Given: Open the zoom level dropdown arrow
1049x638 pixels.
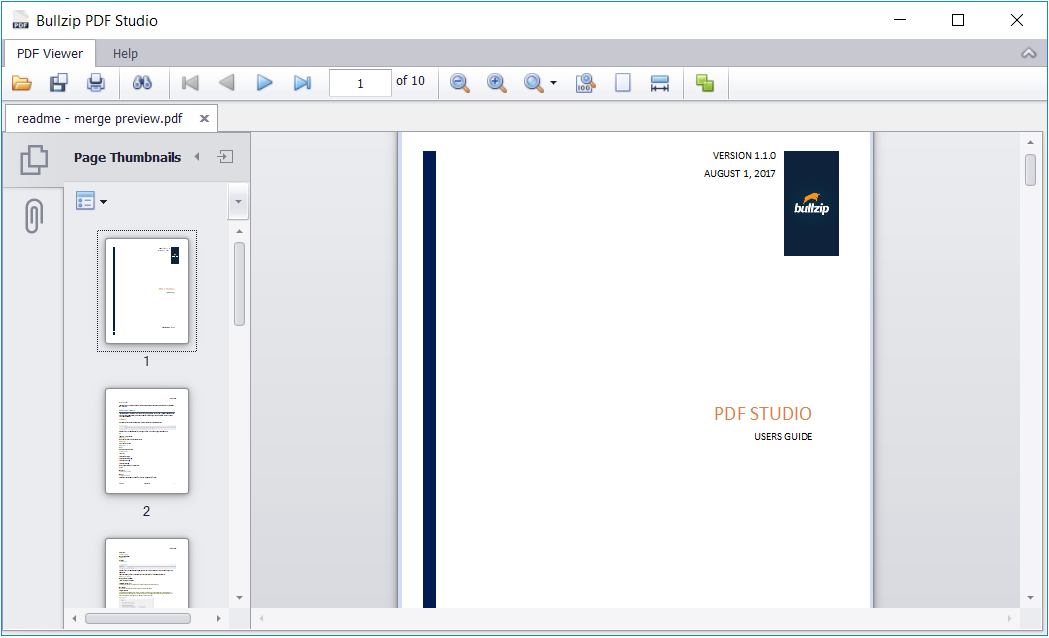Looking at the screenshot, I should [x=553, y=84].
